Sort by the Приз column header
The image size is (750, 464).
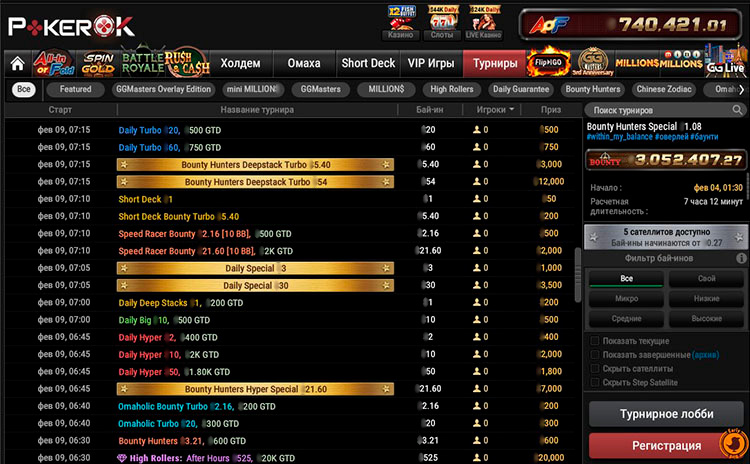pyautogui.click(x=551, y=110)
